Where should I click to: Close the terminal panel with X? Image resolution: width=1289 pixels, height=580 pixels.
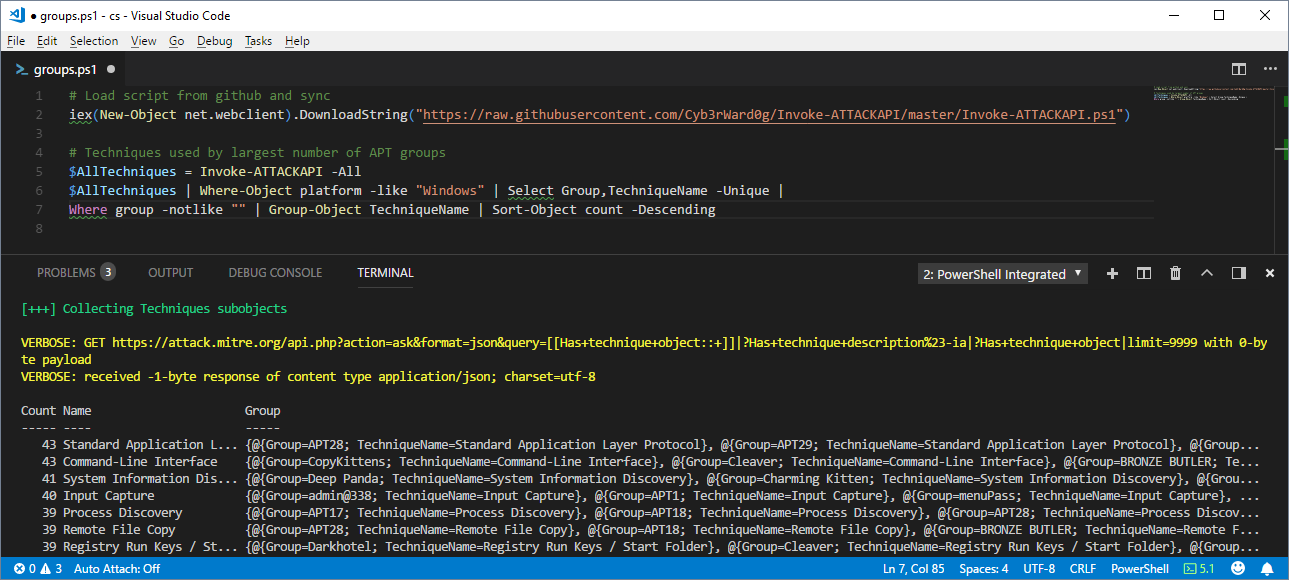pos(1270,273)
